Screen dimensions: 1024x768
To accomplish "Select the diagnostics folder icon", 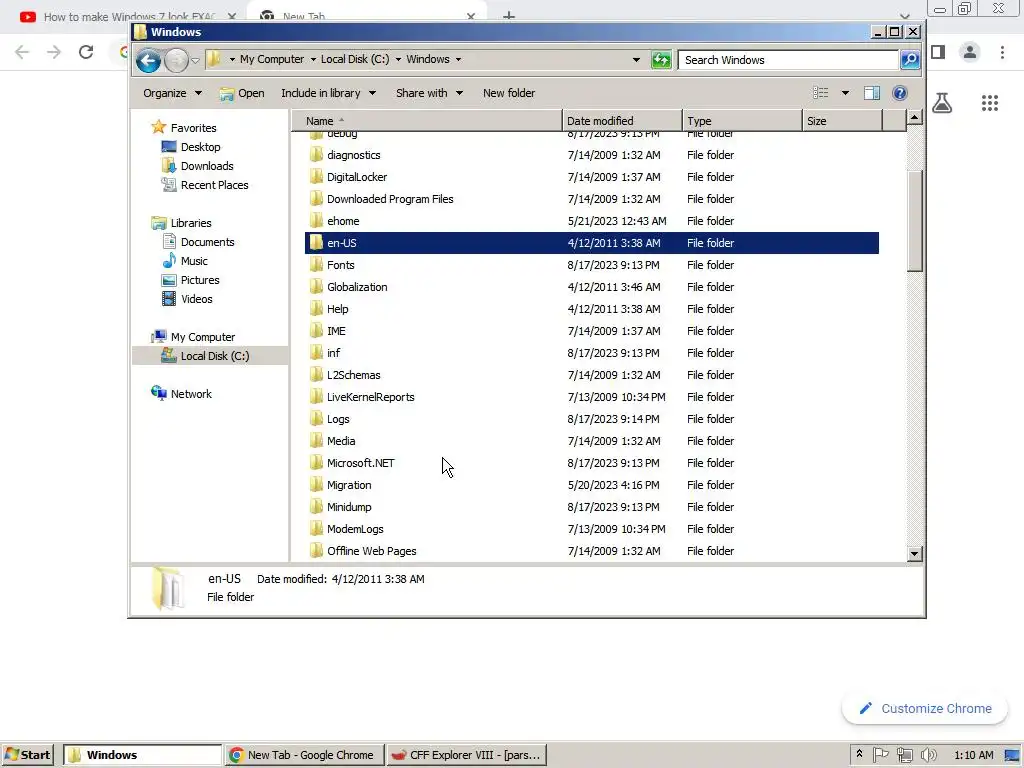I will (x=316, y=155).
